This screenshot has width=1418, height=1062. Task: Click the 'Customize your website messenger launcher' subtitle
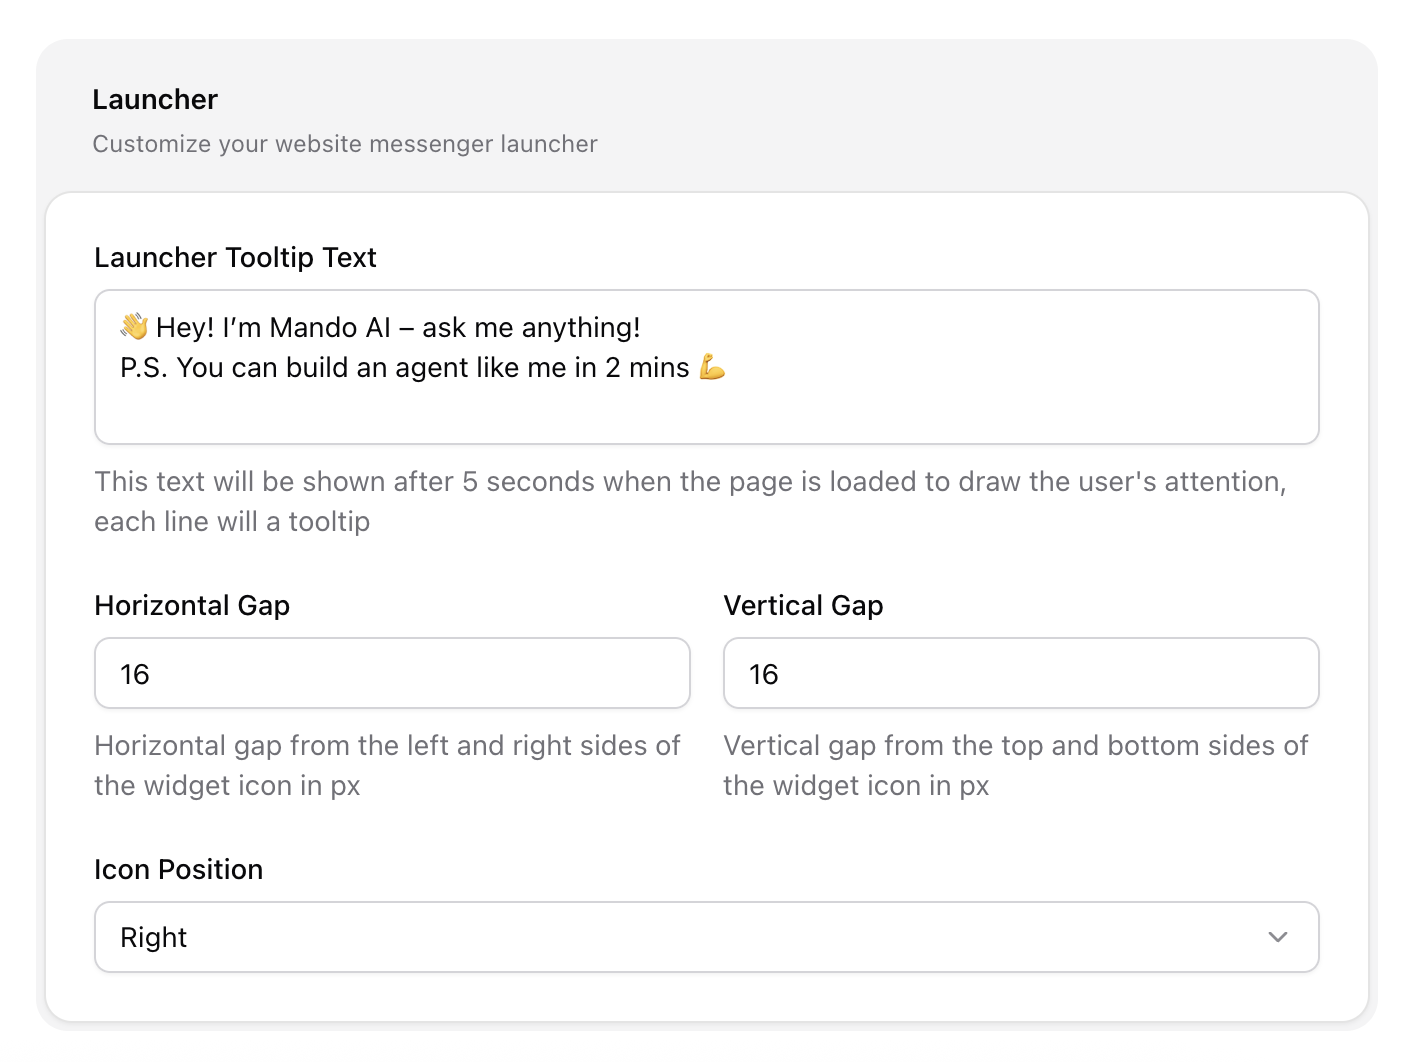click(x=345, y=144)
